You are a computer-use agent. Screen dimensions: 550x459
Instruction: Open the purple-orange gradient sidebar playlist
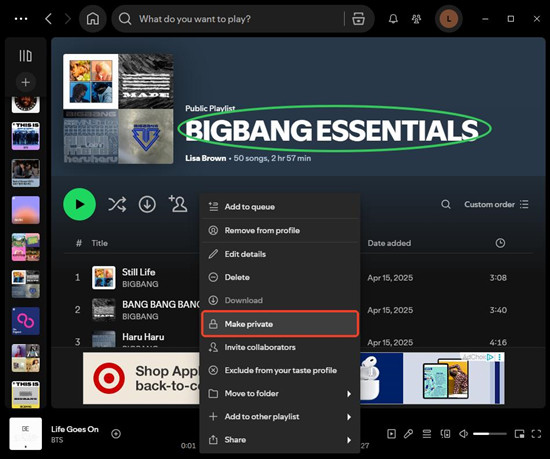point(26,210)
